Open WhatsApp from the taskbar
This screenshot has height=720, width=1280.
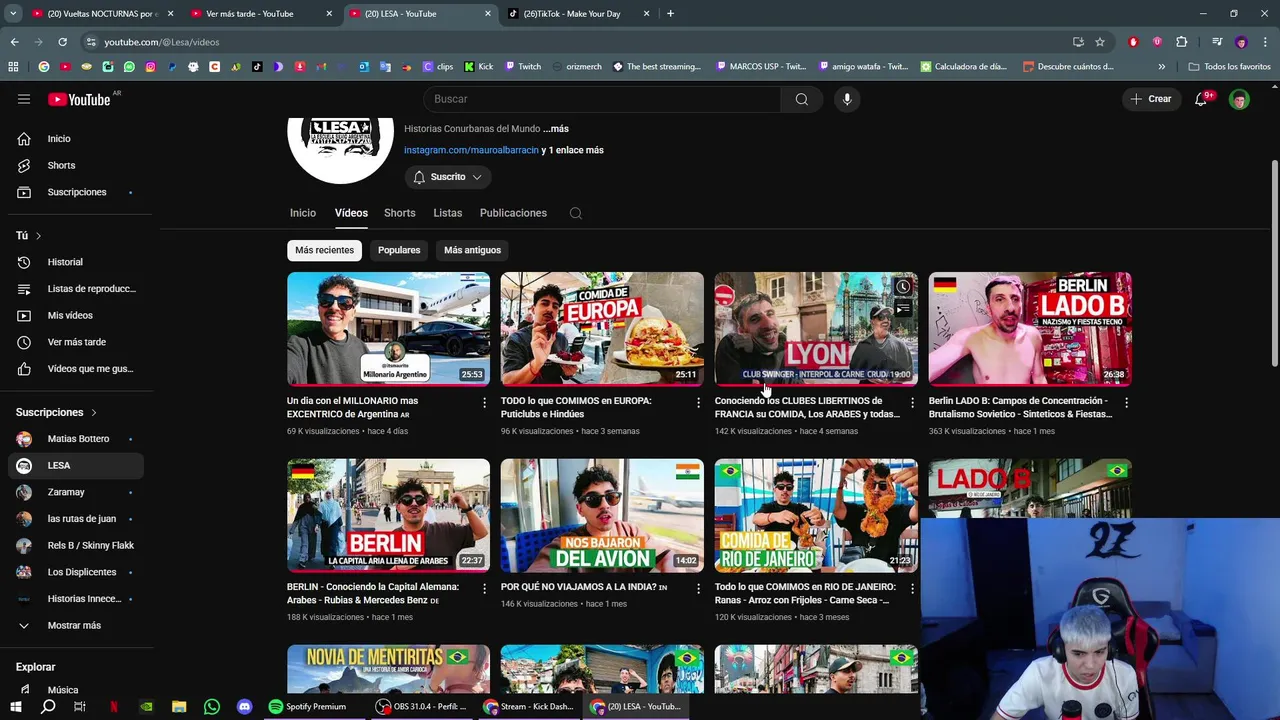click(x=211, y=706)
